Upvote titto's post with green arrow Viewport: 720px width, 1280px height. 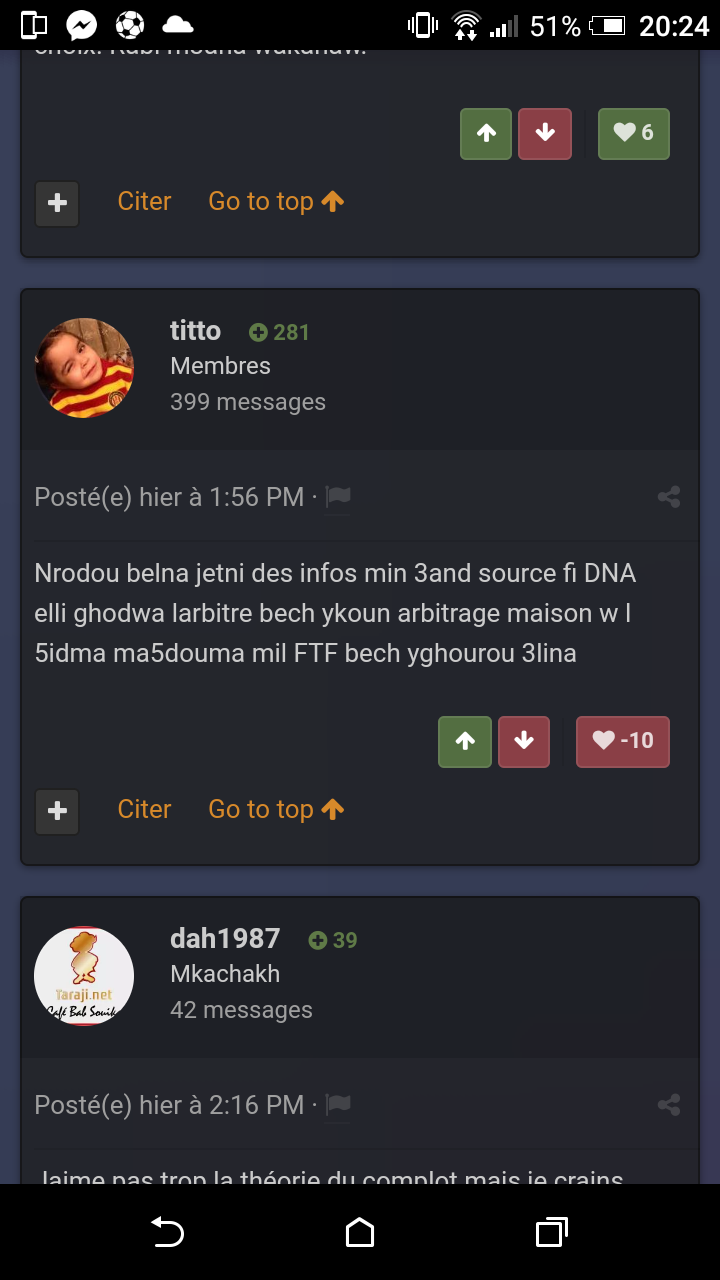(465, 742)
